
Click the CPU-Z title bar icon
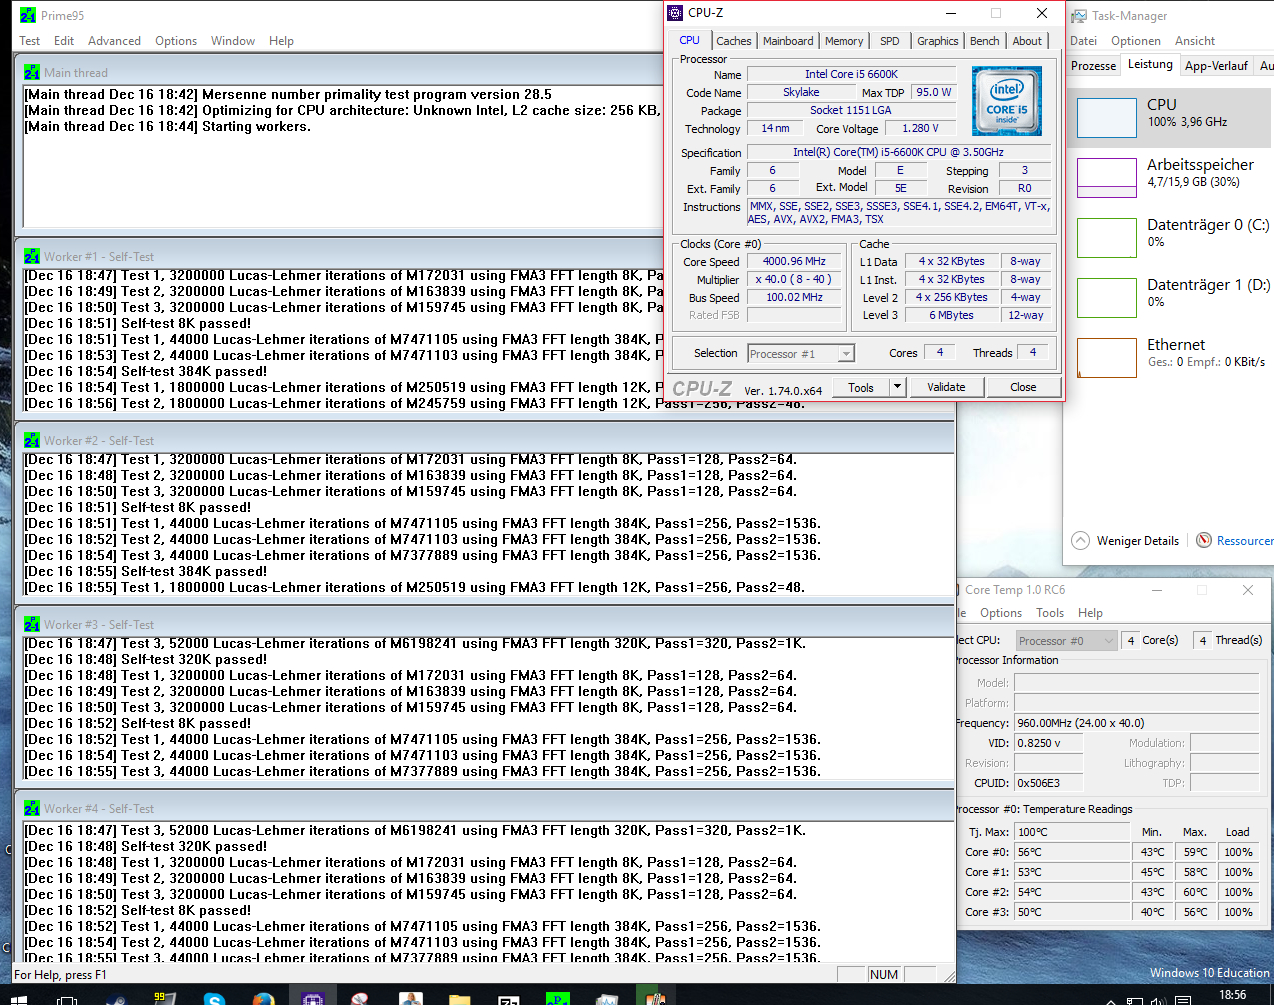(675, 13)
